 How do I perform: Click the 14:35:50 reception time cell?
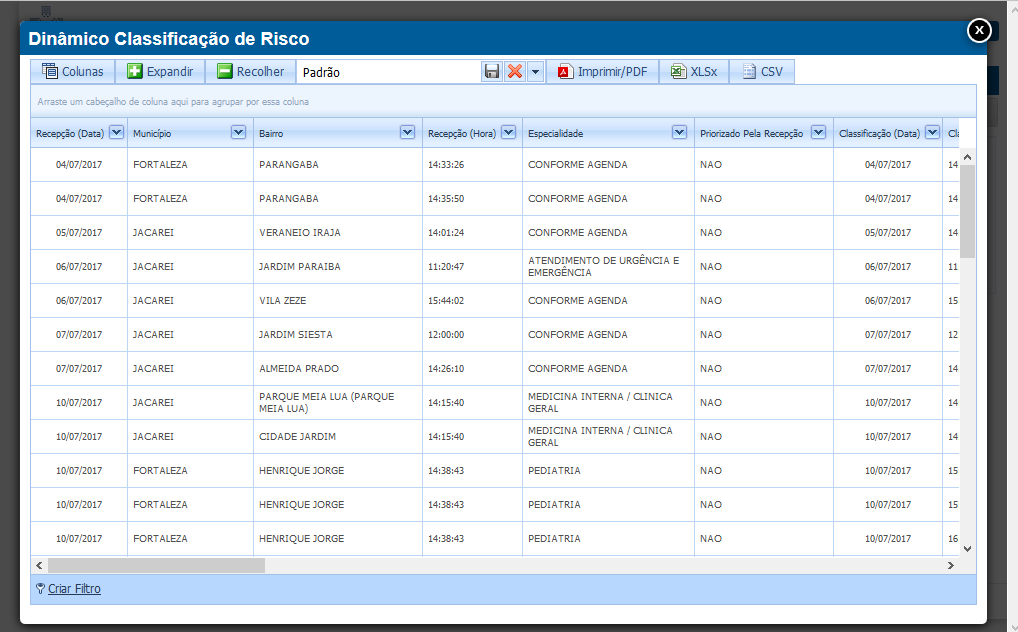coord(472,198)
